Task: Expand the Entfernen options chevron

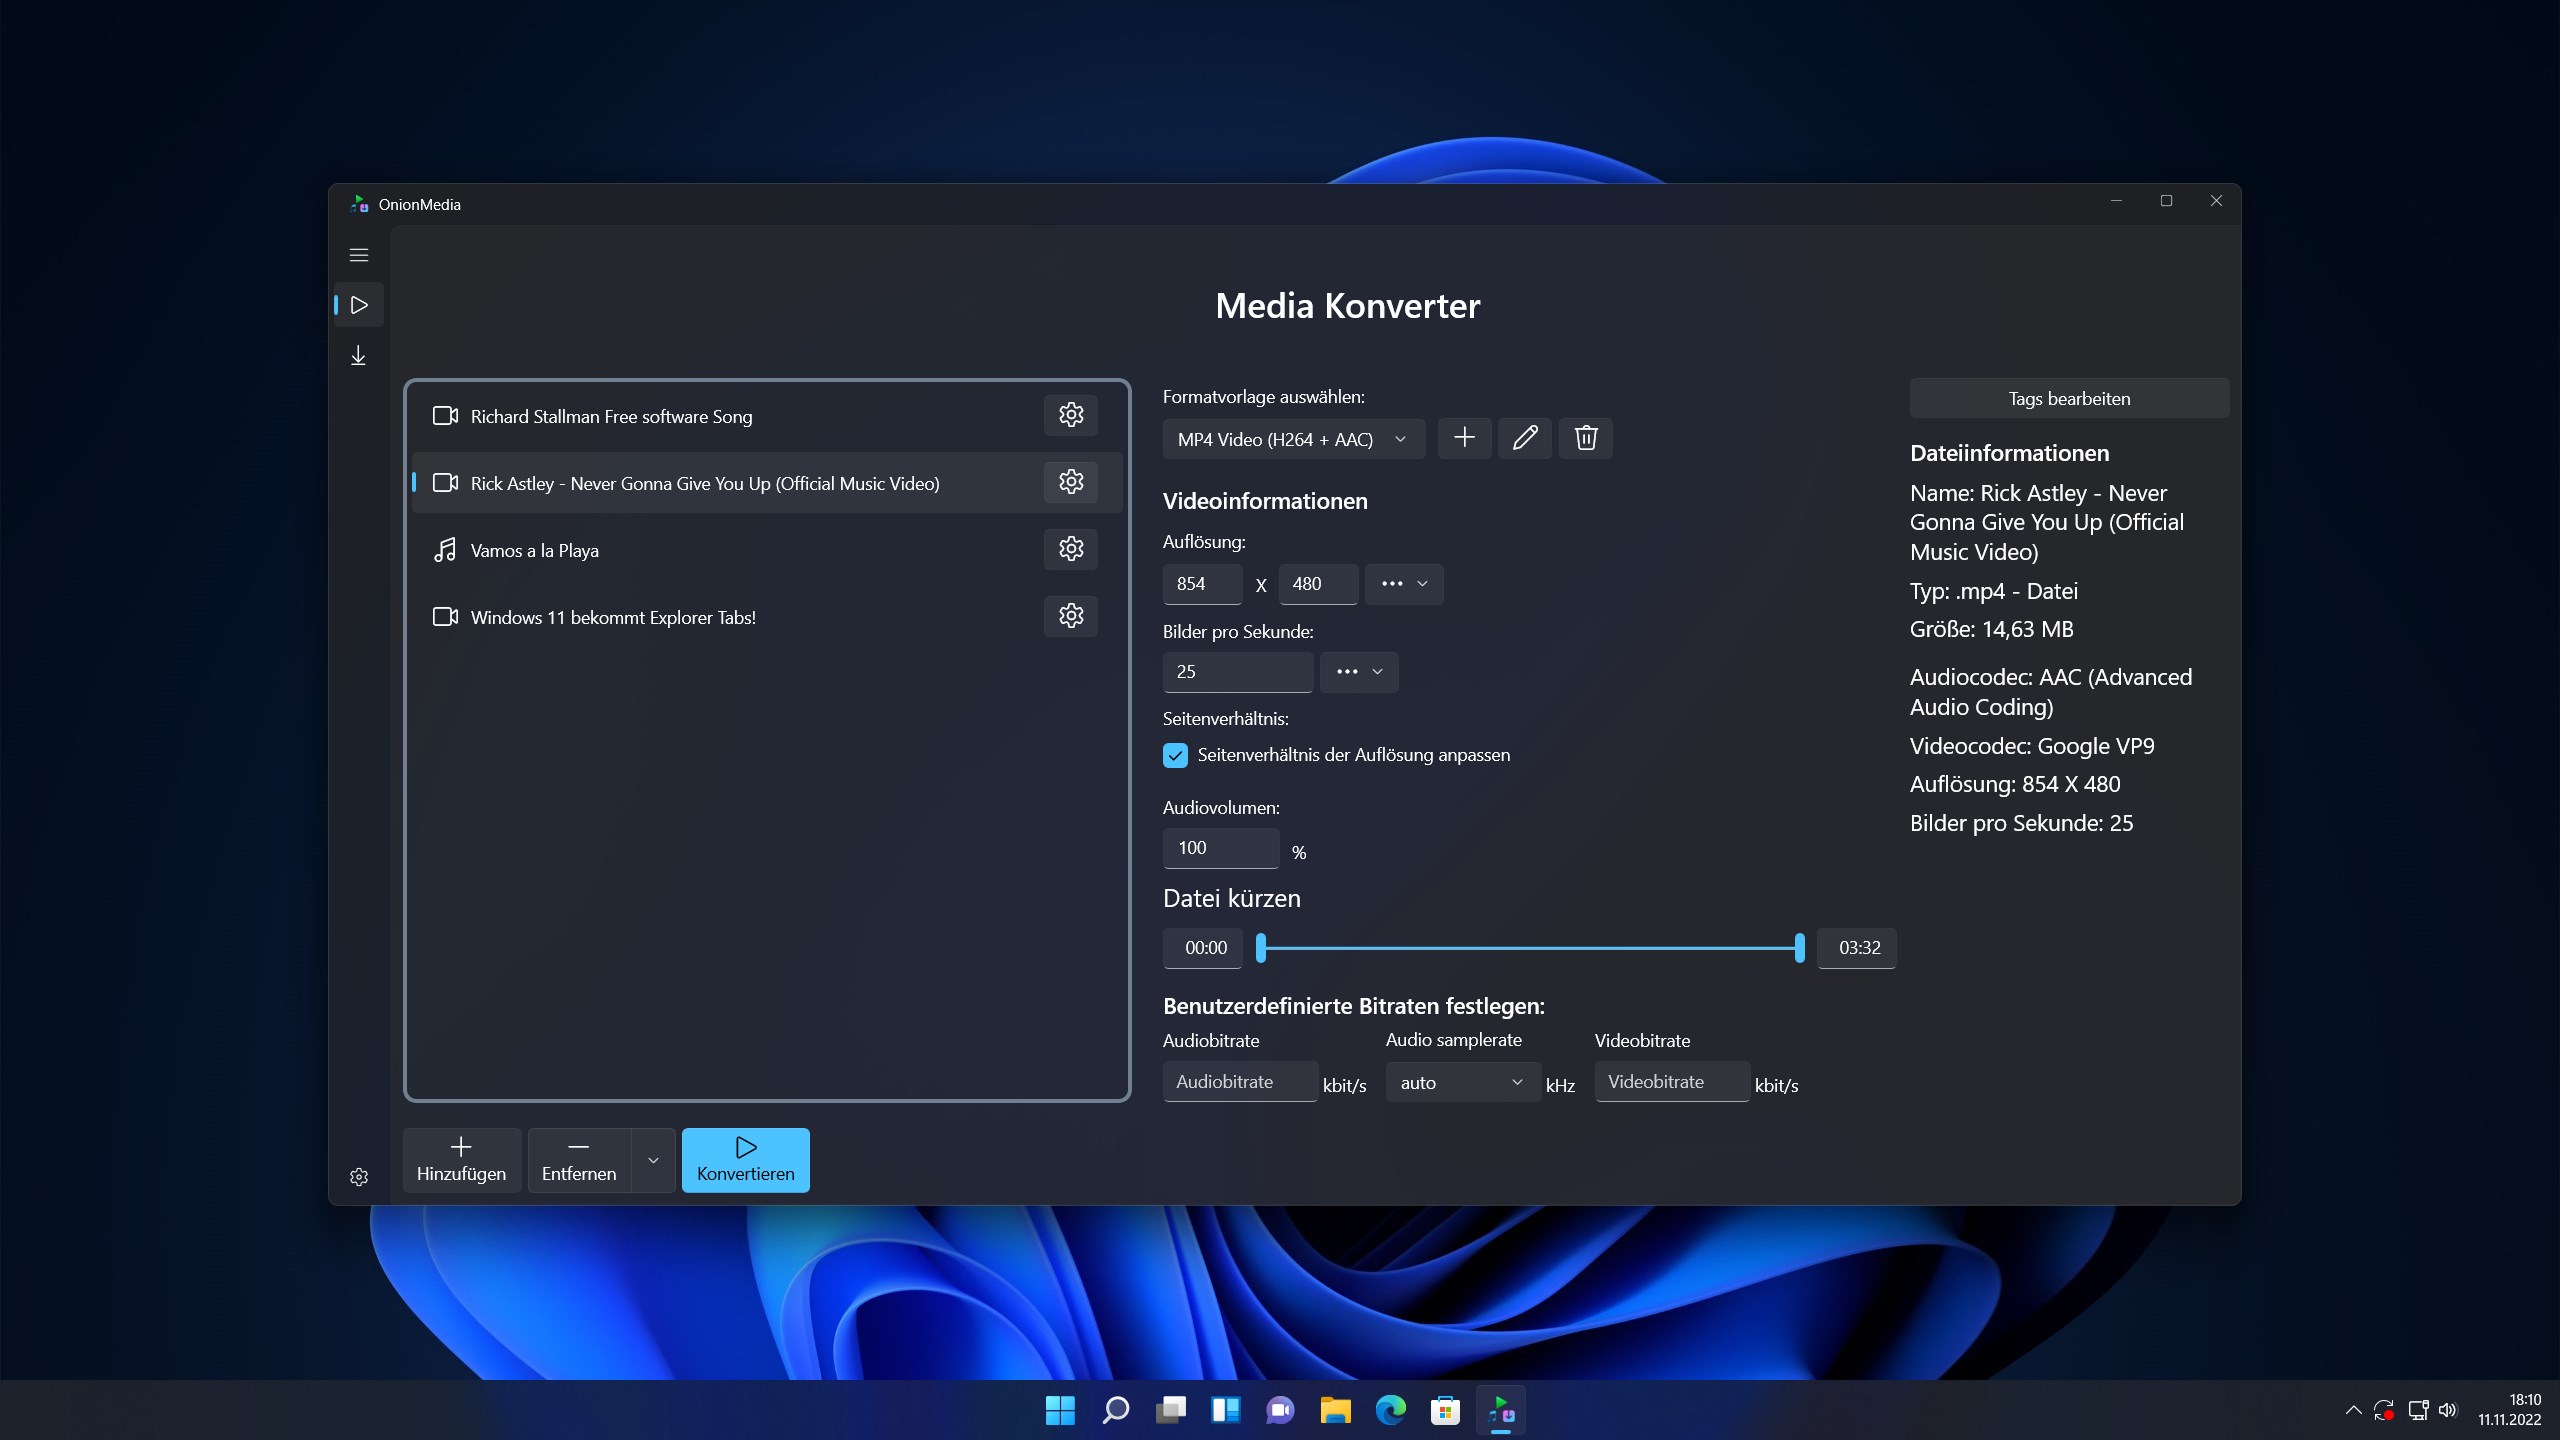Action: coord(654,1160)
